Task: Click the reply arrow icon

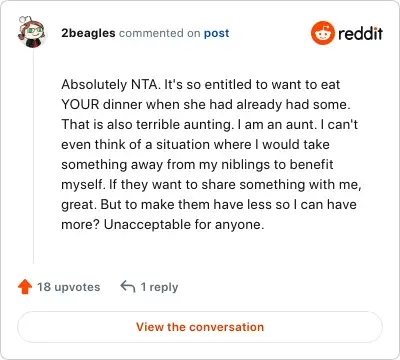Action: pos(128,286)
